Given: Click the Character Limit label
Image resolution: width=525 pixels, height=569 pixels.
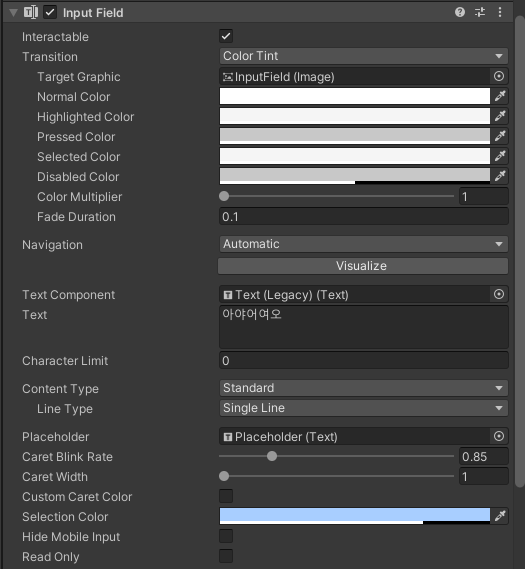Looking at the screenshot, I should (65, 361).
